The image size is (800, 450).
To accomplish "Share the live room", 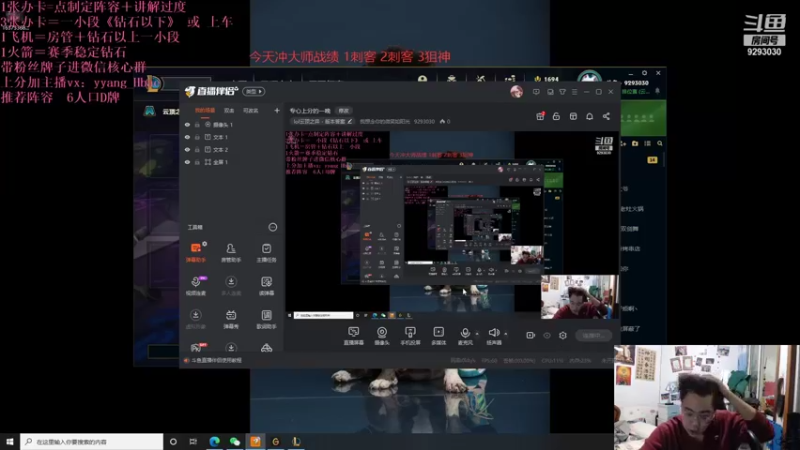I will 606,116.
